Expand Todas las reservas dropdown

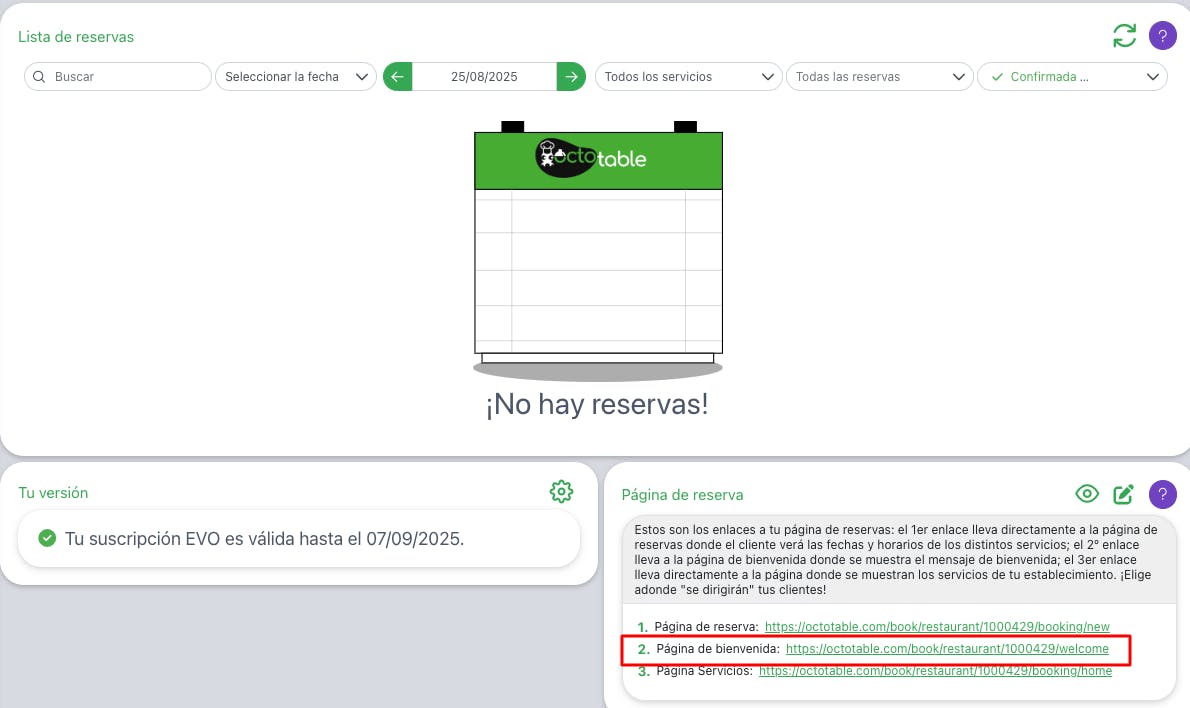point(880,77)
